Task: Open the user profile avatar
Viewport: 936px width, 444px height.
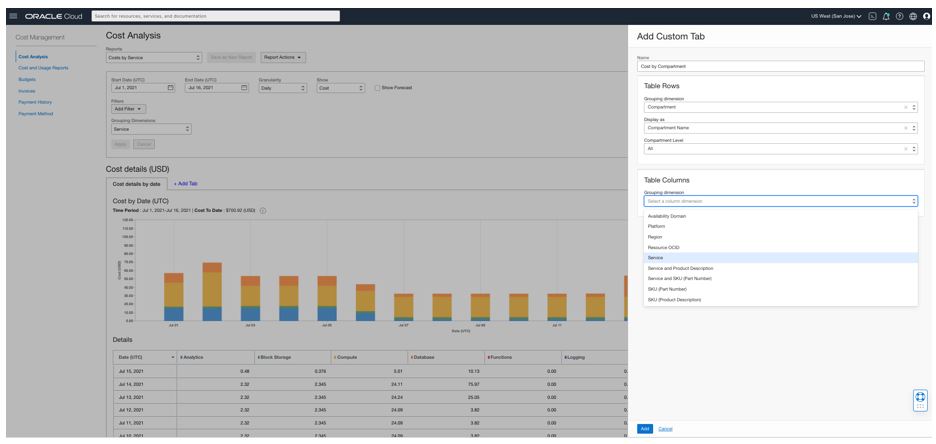Action: coord(926,16)
